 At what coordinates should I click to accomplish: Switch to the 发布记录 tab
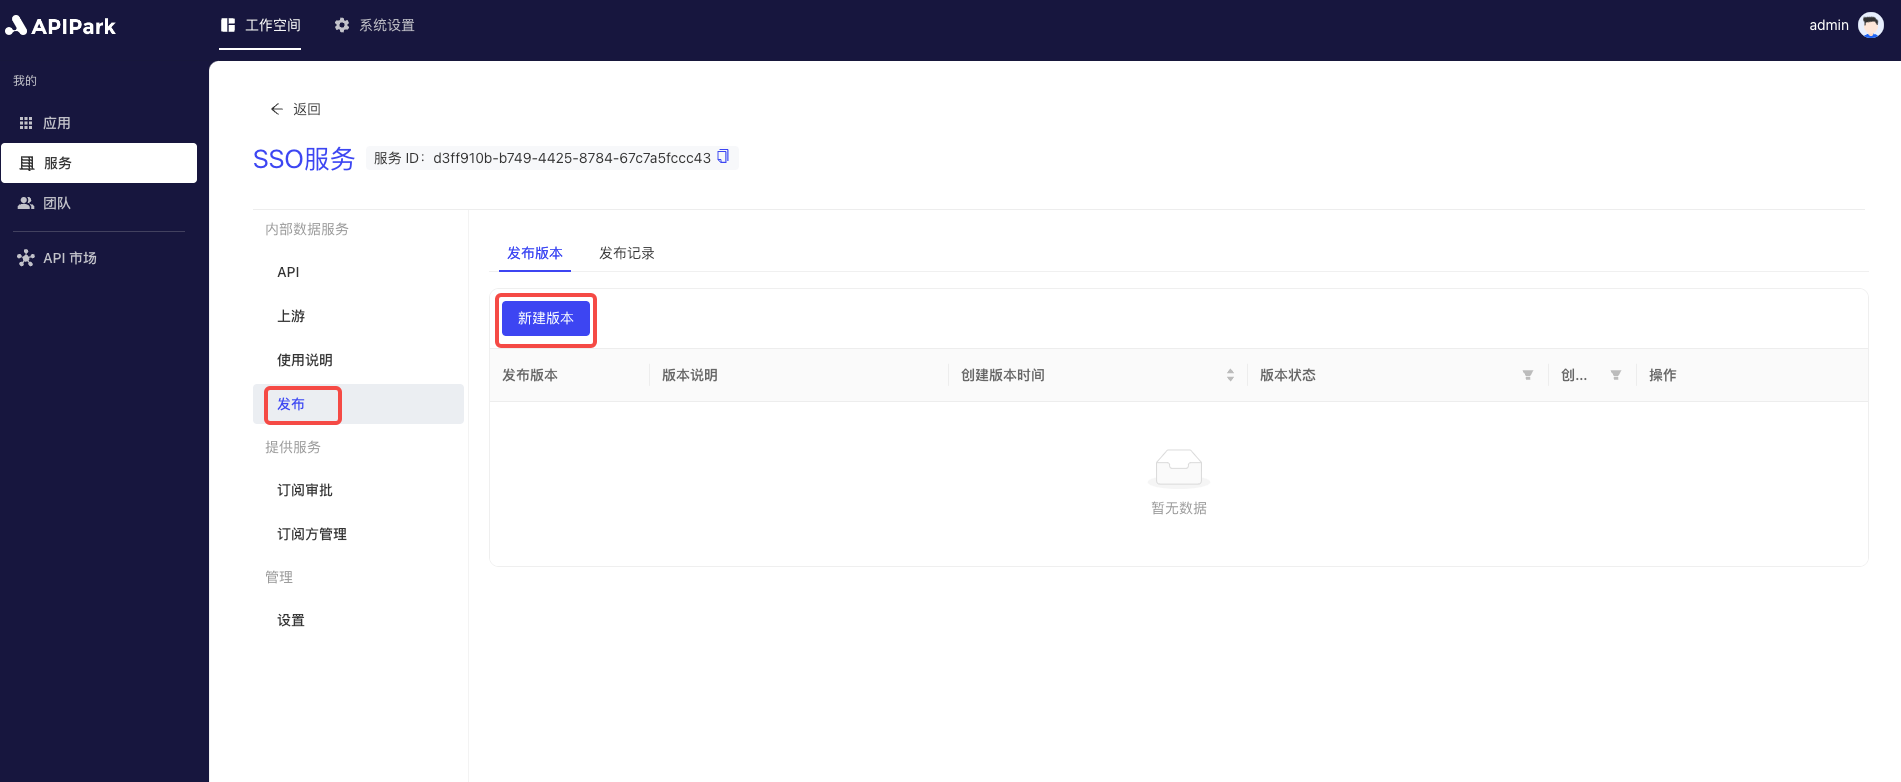(627, 253)
